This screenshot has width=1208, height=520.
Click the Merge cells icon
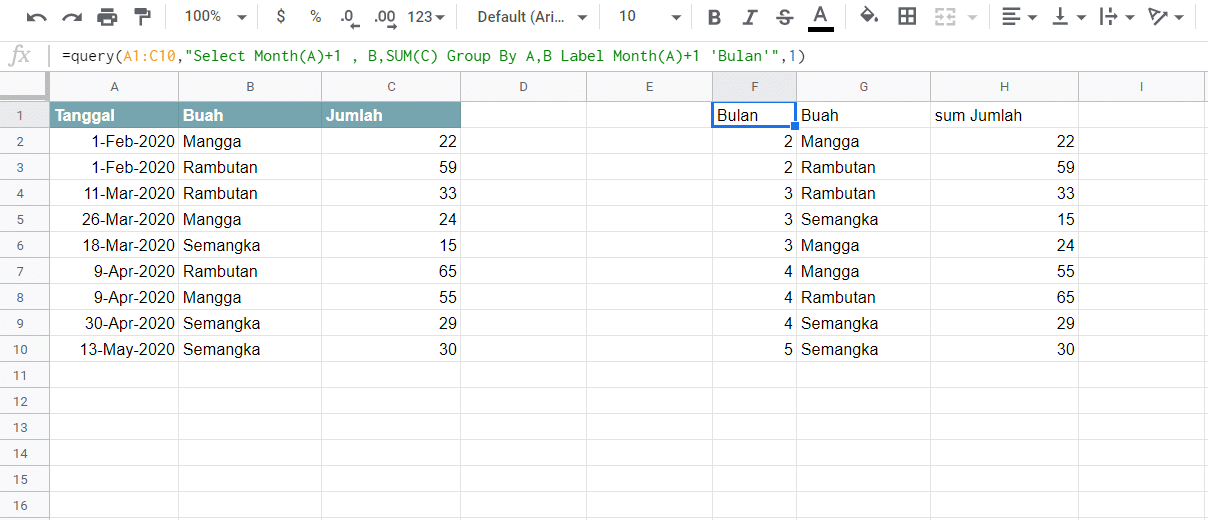pos(943,17)
